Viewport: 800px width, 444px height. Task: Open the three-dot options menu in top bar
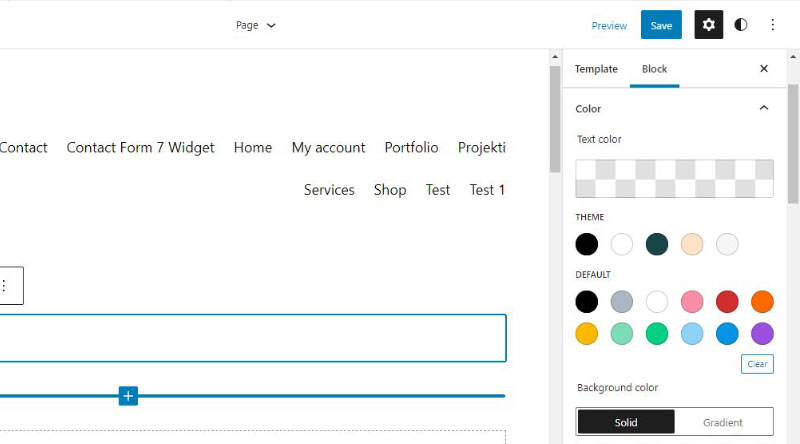772,24
